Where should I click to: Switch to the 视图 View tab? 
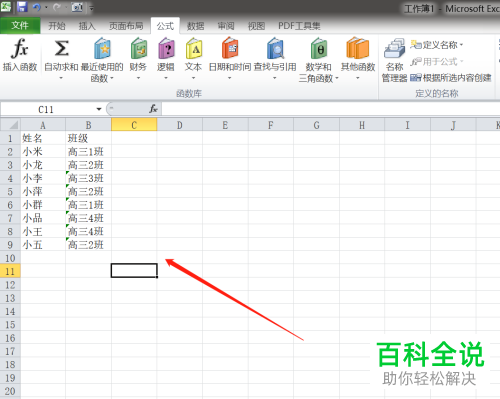coord(256,26)
